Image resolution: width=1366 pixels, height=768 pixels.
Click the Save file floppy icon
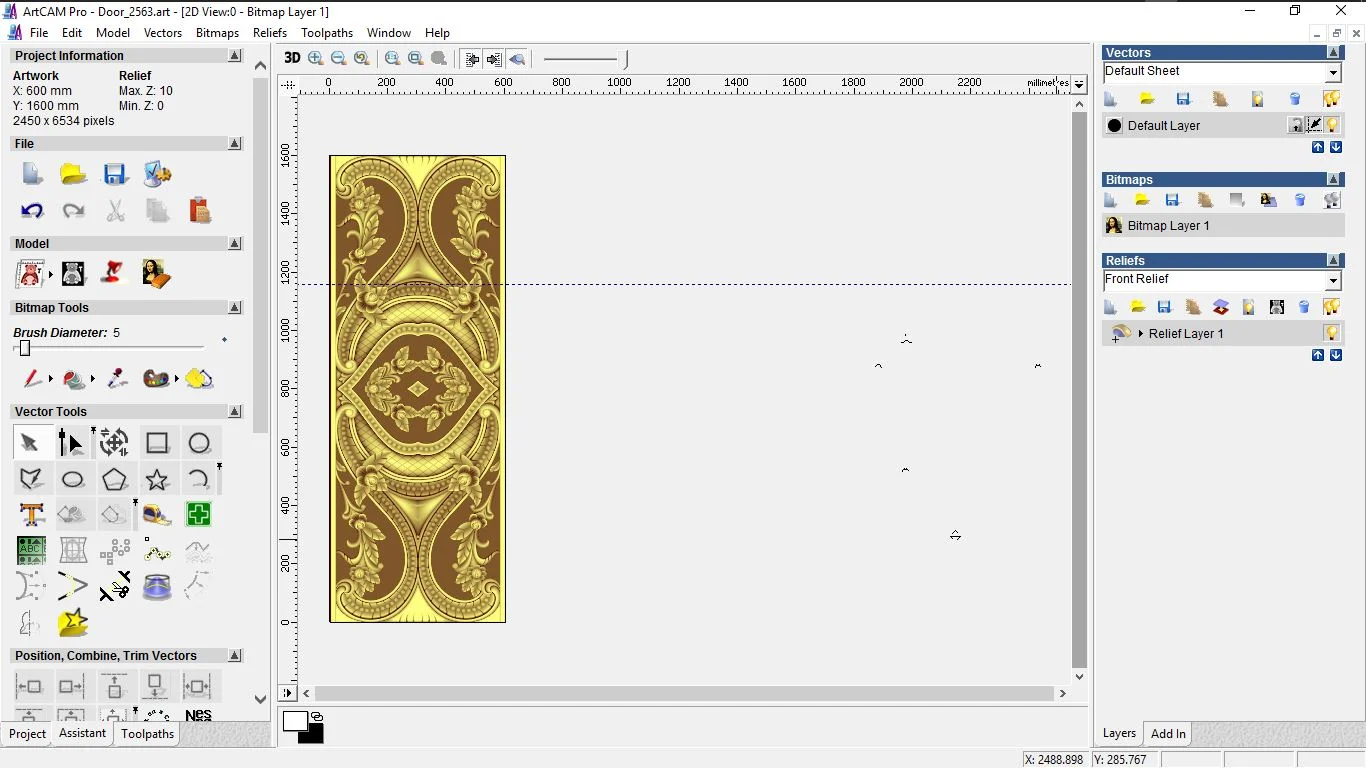[x=115, y=174]
